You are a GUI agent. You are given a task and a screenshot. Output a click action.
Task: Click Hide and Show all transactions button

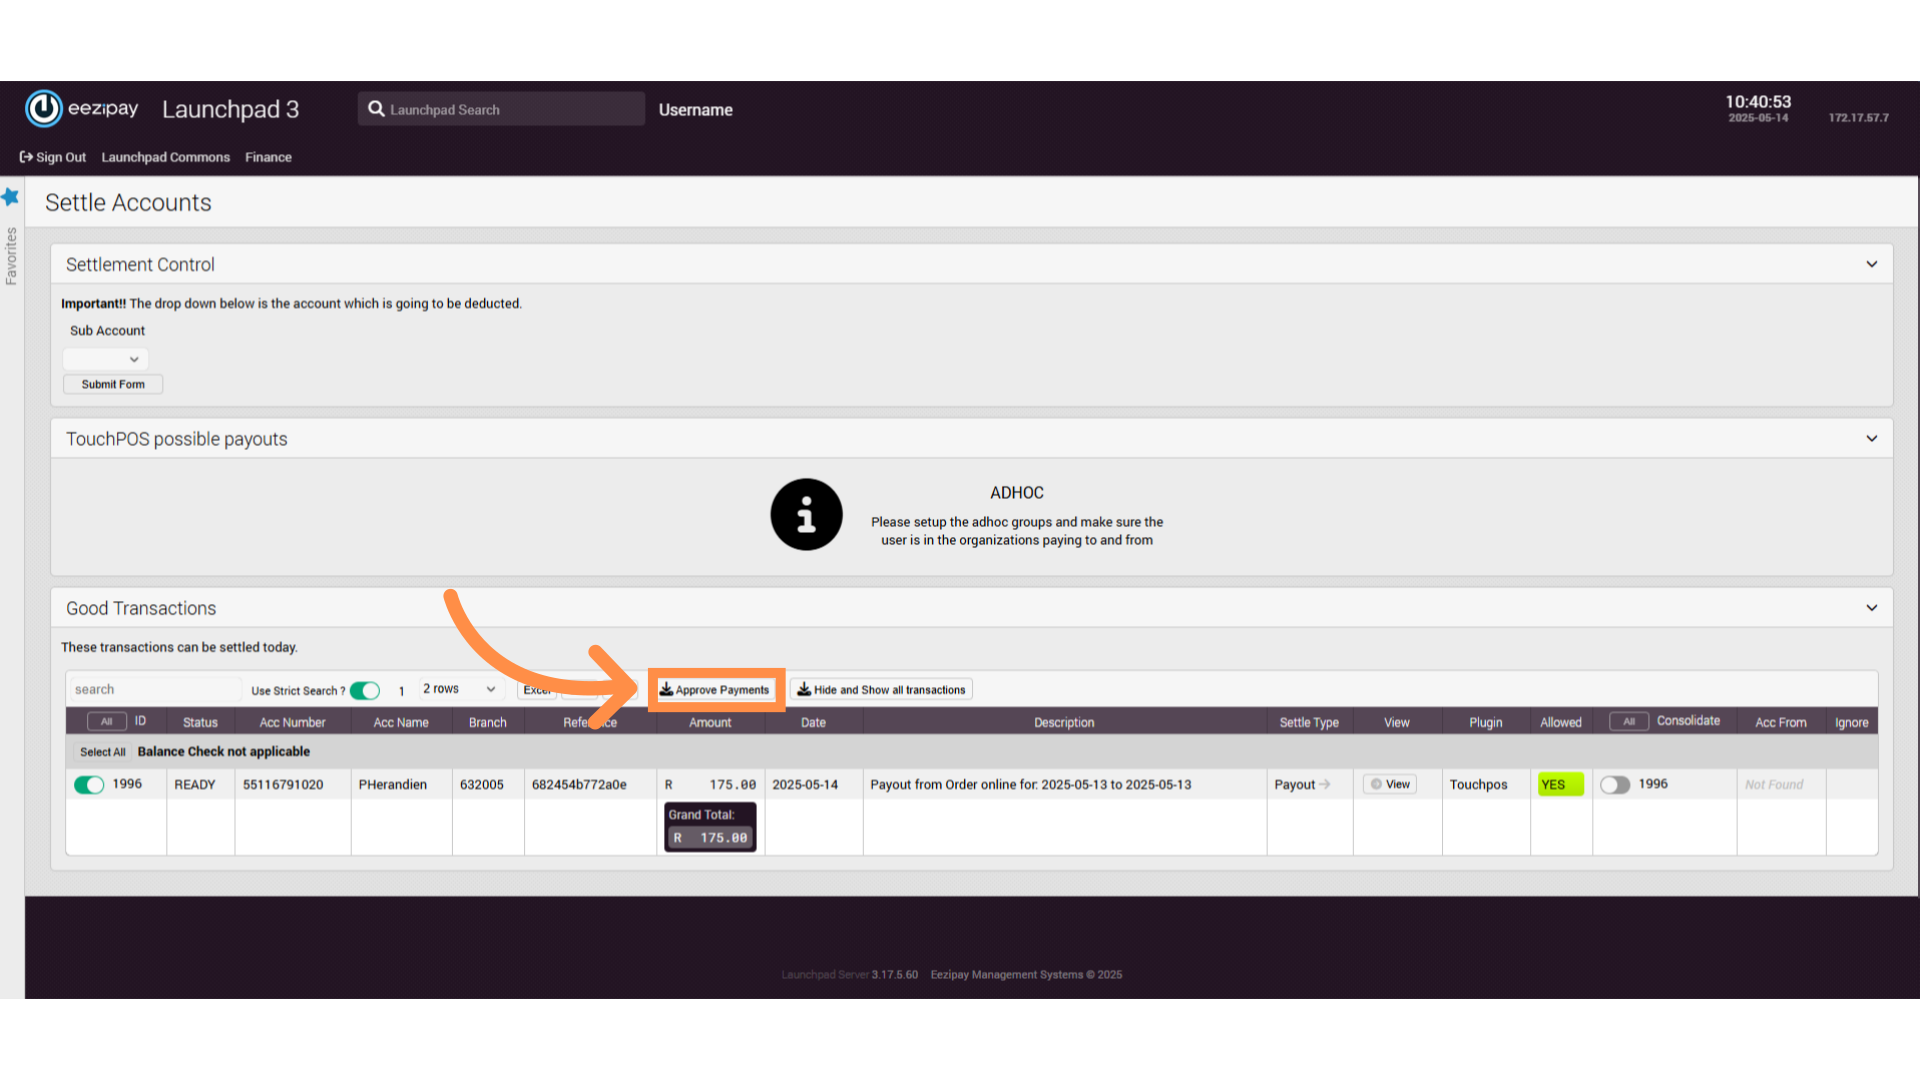881,690
